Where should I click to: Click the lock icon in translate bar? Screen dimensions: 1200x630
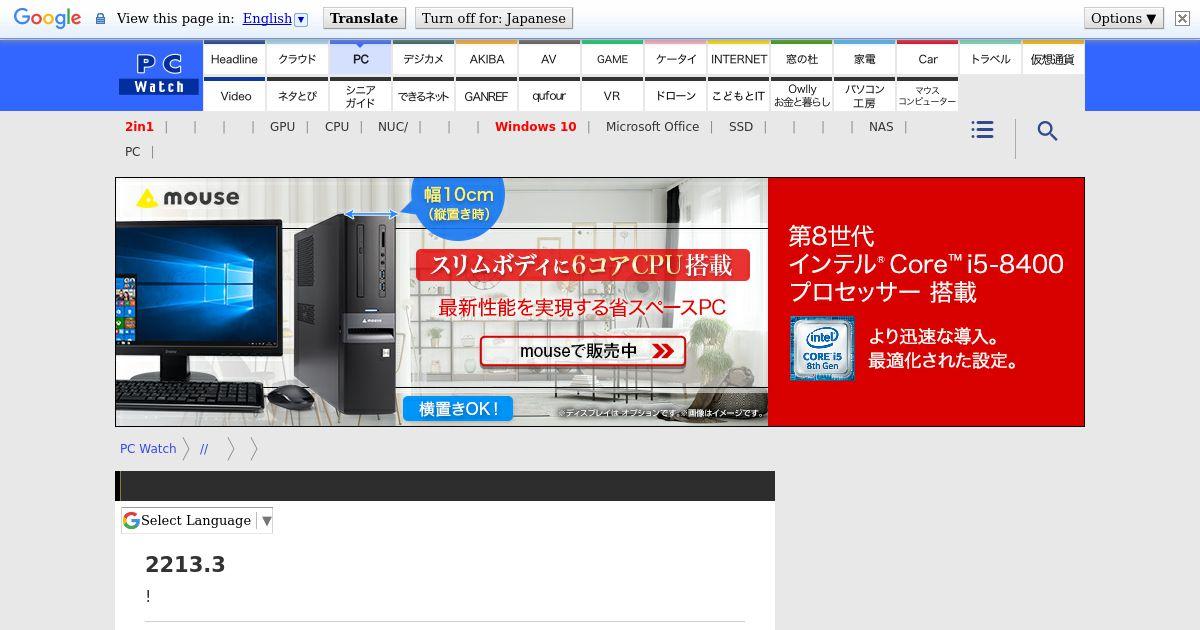coord(100,18)
